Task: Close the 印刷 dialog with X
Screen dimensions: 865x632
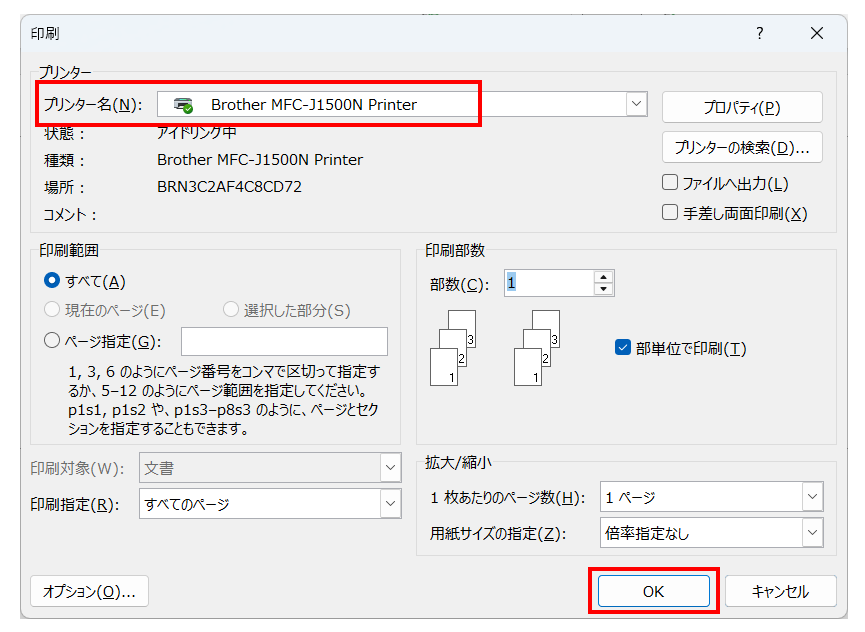Action: [x=817, y=33]
